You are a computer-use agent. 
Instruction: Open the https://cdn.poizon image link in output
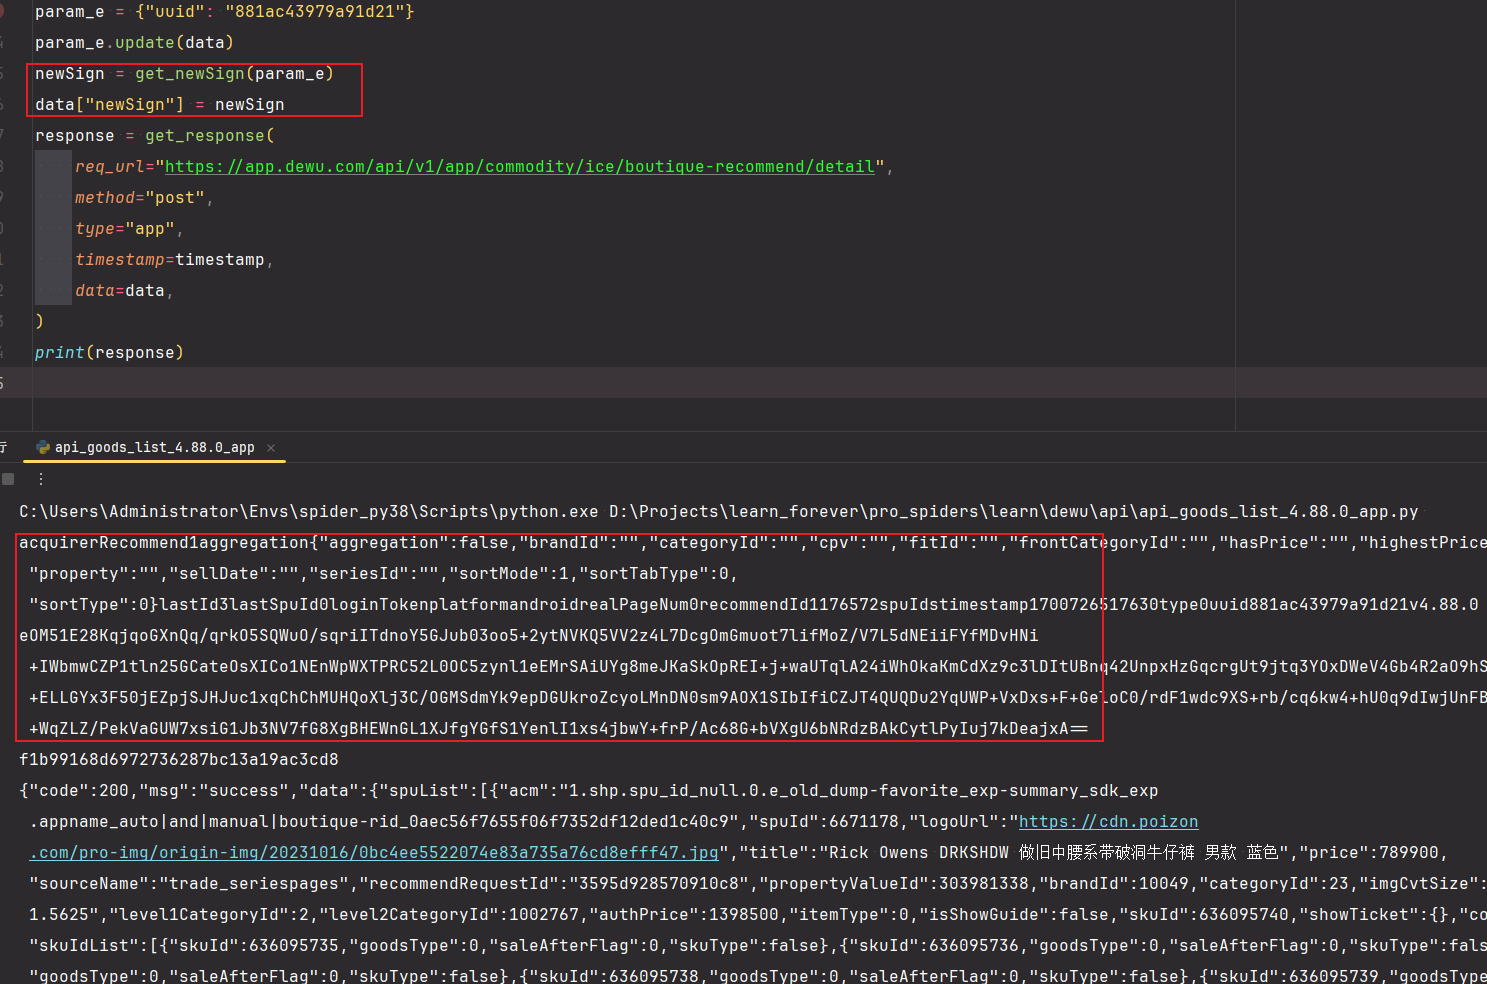tap(1108, 822)
